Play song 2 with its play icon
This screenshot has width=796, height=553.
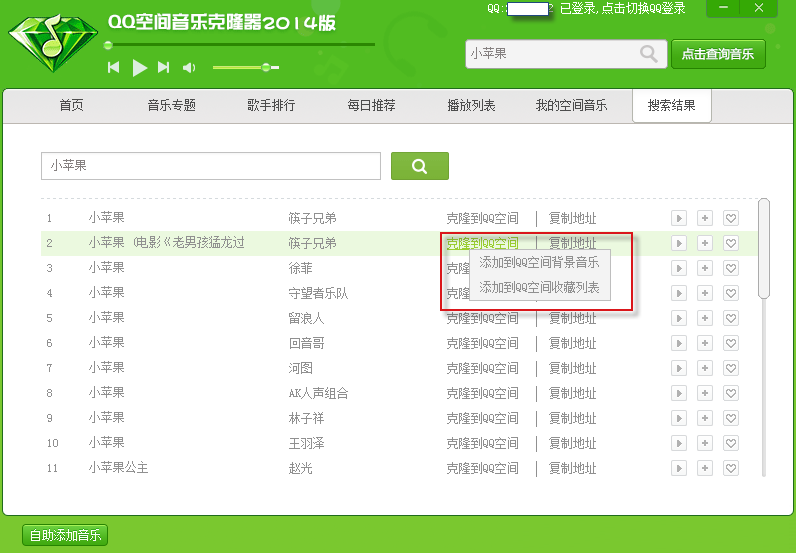[679, 243]
